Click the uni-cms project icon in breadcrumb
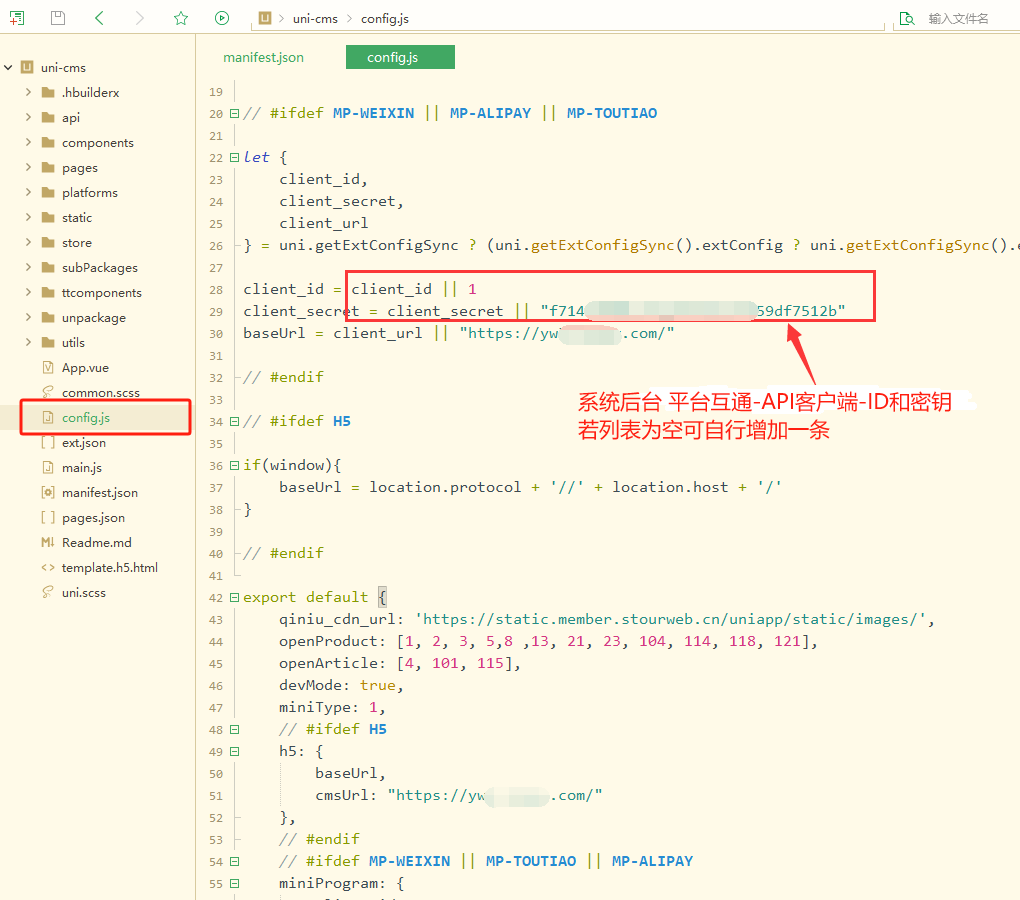 [x=265, y=18]
